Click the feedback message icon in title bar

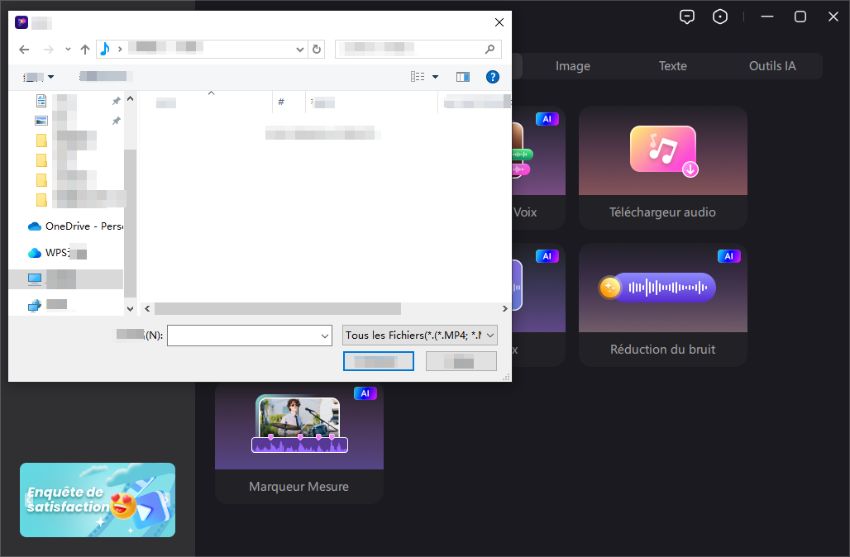tap(687, 17)
